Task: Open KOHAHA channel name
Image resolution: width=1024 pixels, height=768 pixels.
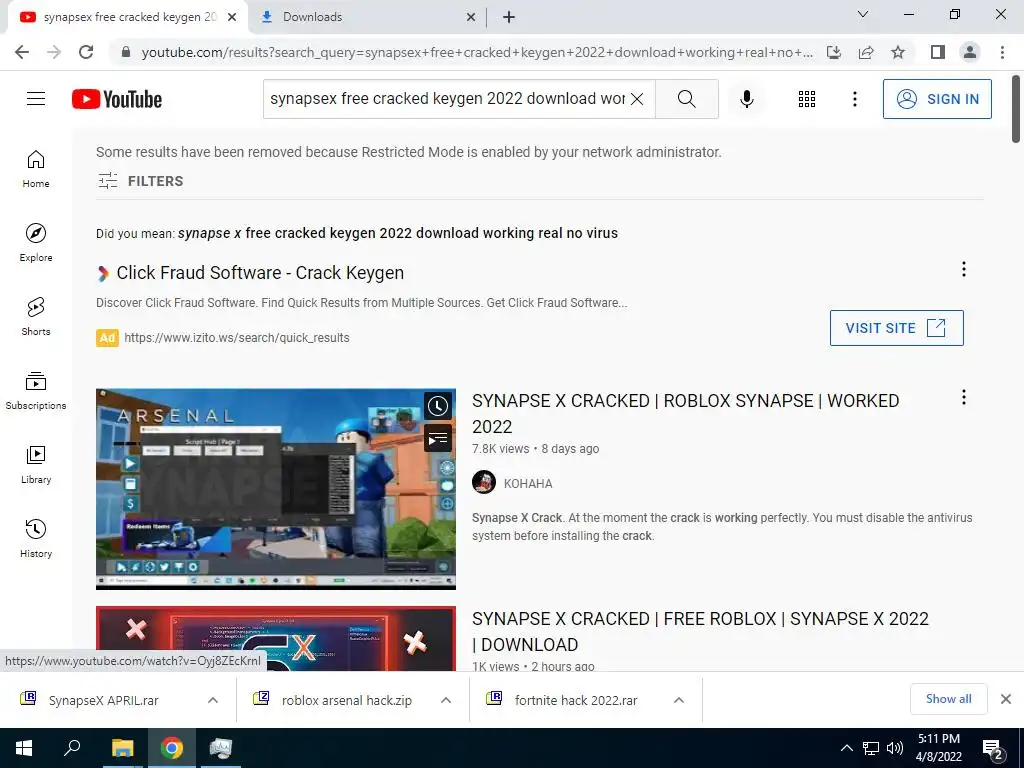Action: coord(528,484)
